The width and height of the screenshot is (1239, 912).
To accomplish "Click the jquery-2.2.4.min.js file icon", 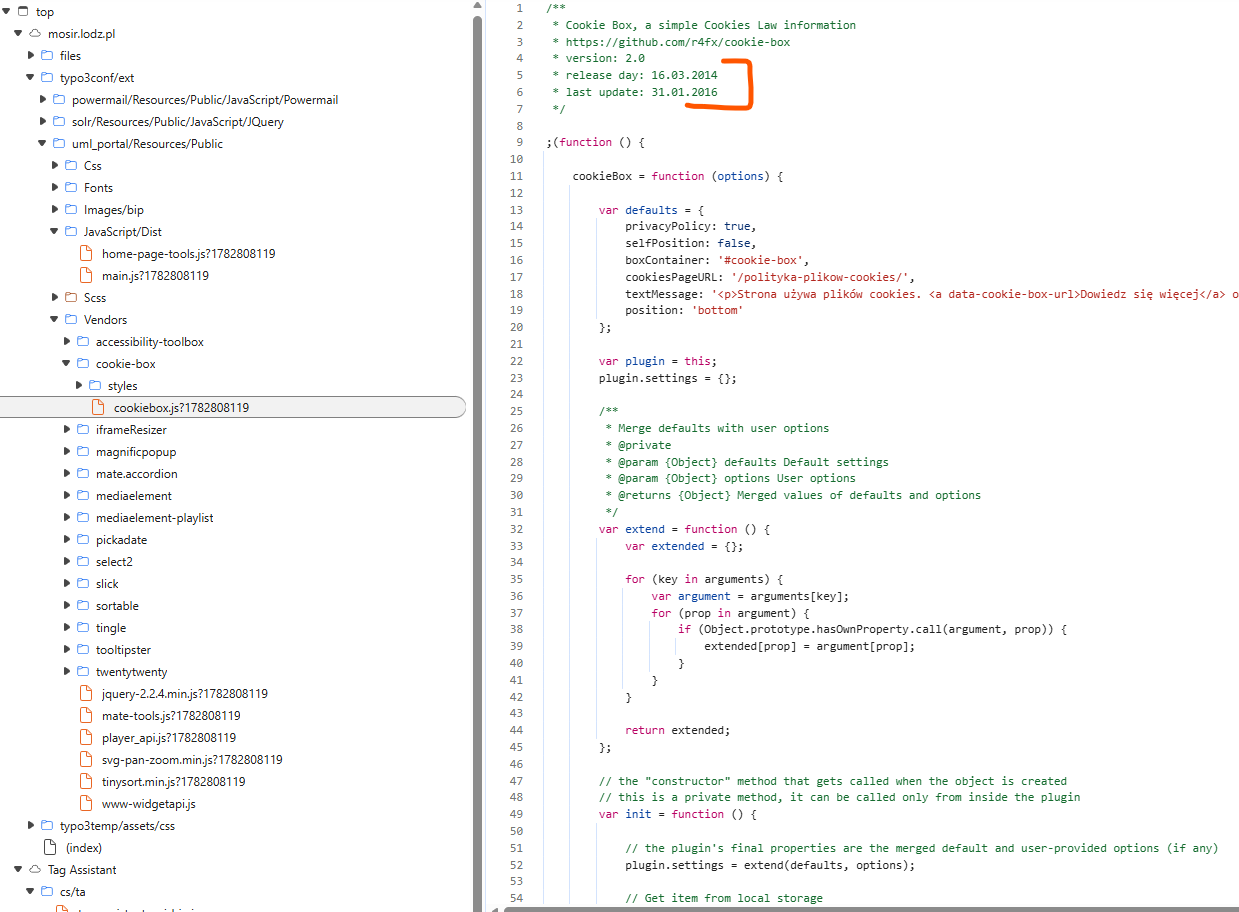I will [x=86, y=693].
